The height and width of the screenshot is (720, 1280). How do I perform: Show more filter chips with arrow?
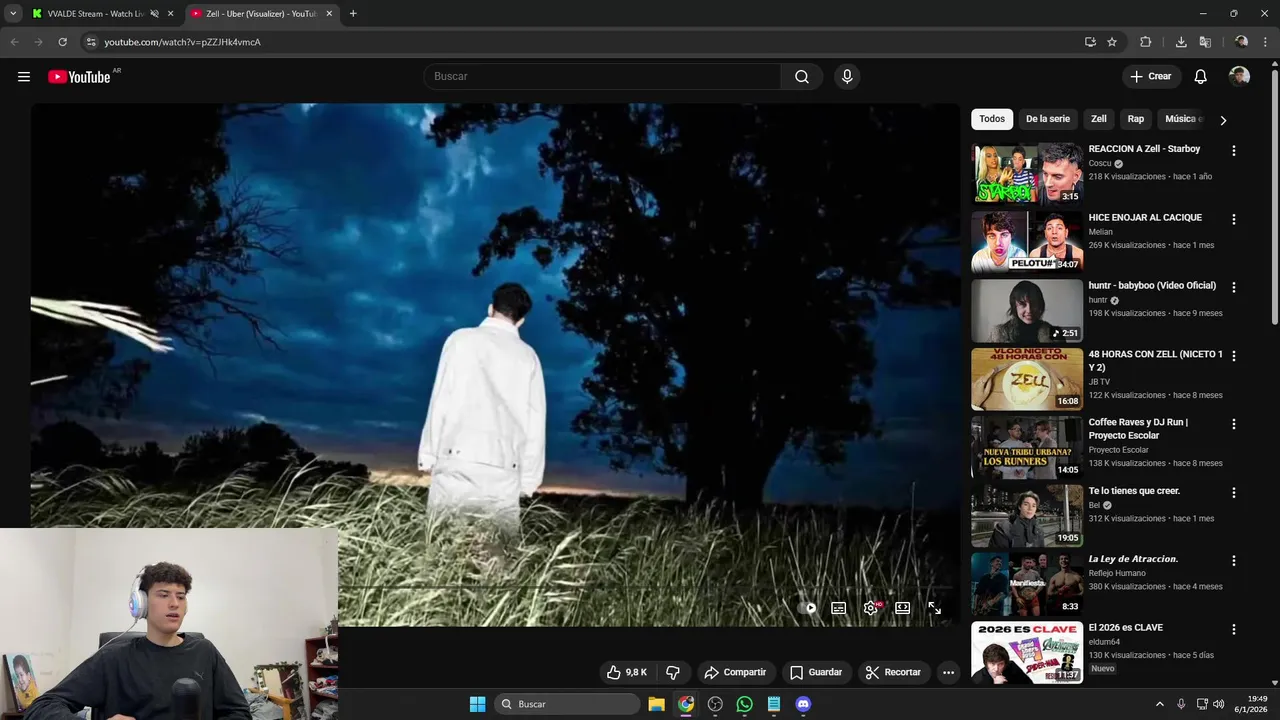(1223, 120)
